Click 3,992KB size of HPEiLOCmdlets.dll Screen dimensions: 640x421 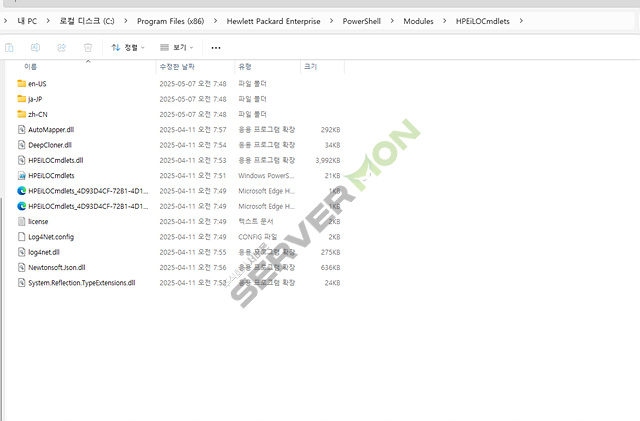click(328, 160)
